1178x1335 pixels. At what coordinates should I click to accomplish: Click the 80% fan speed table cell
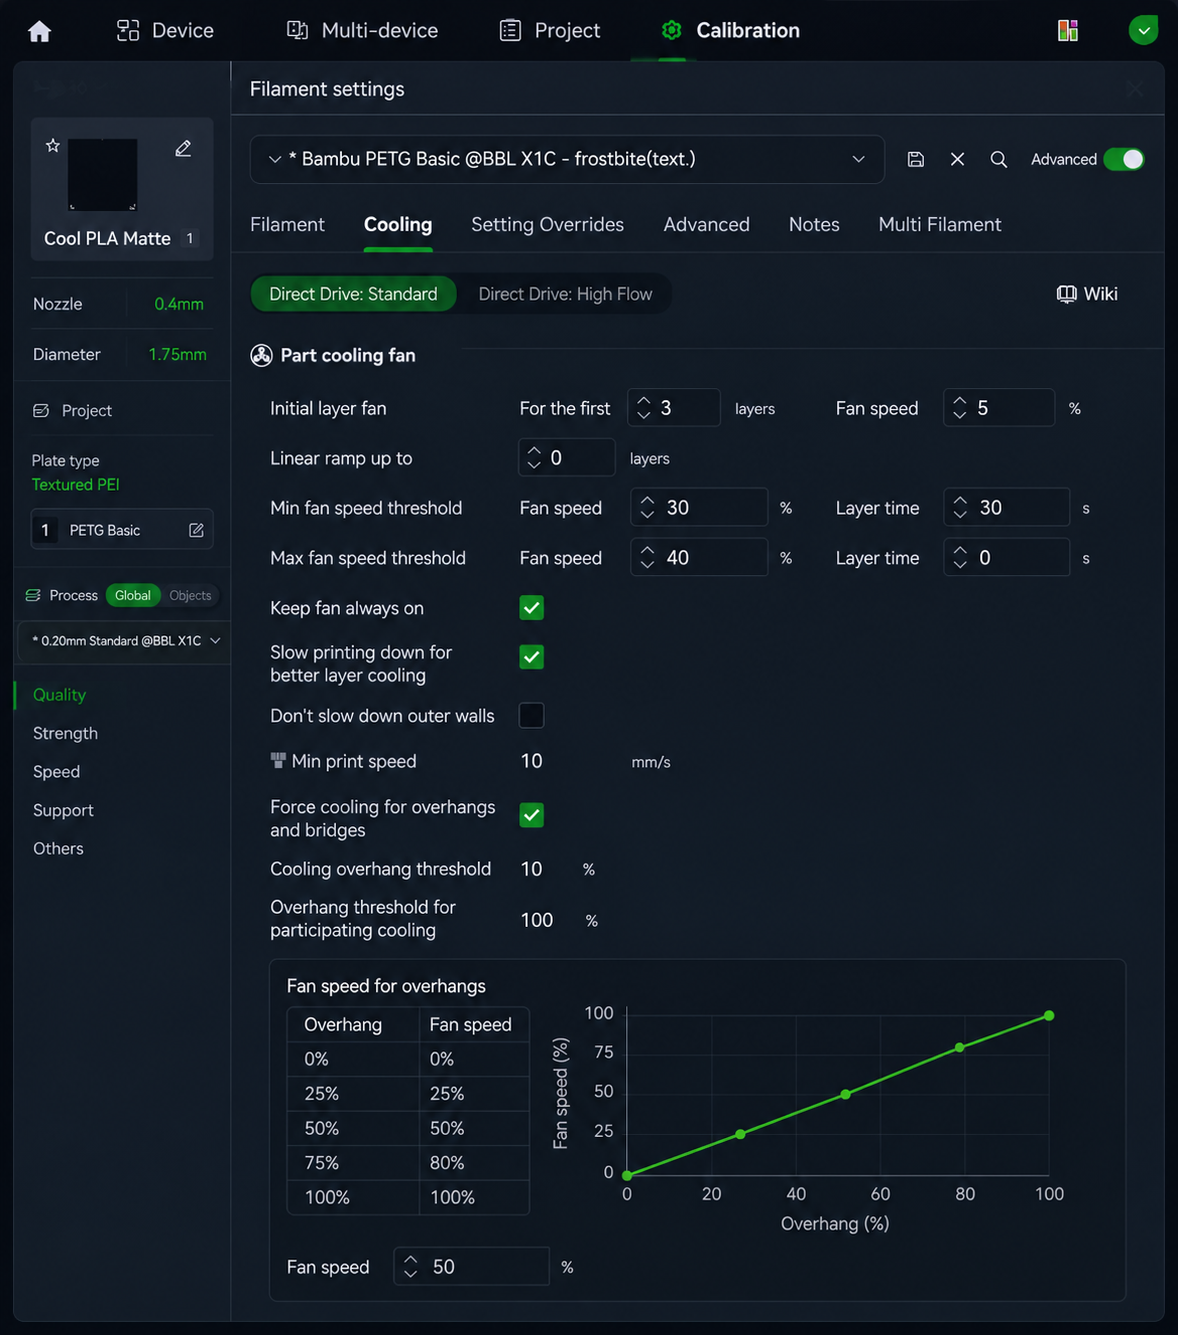[474, 1163]
